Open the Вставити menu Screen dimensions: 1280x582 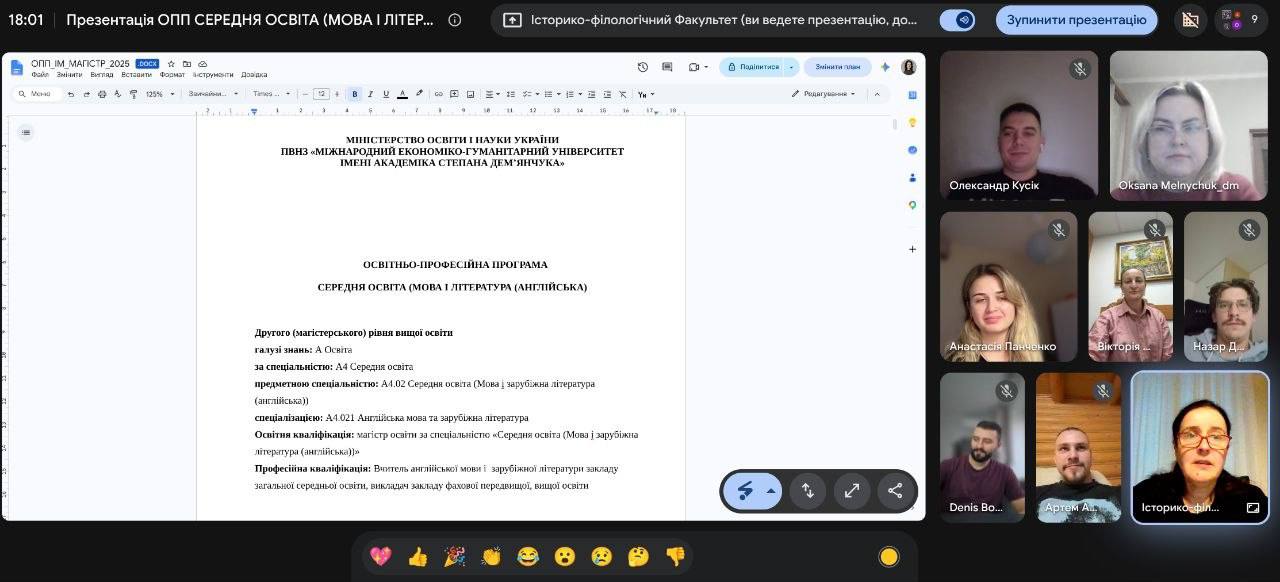(x=136, y=75)
